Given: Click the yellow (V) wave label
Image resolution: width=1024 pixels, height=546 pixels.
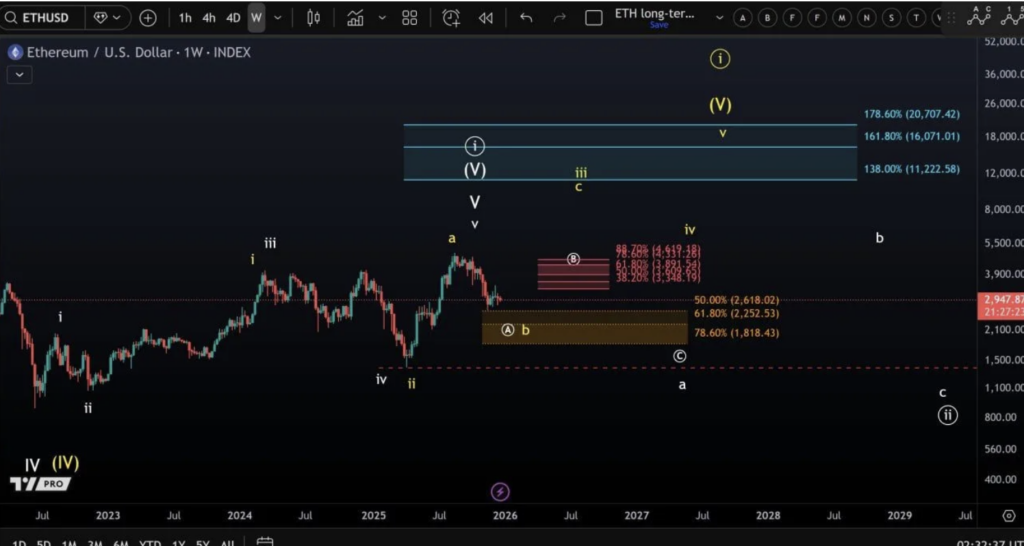Looking at the screenshot, I should click(720, 104).
